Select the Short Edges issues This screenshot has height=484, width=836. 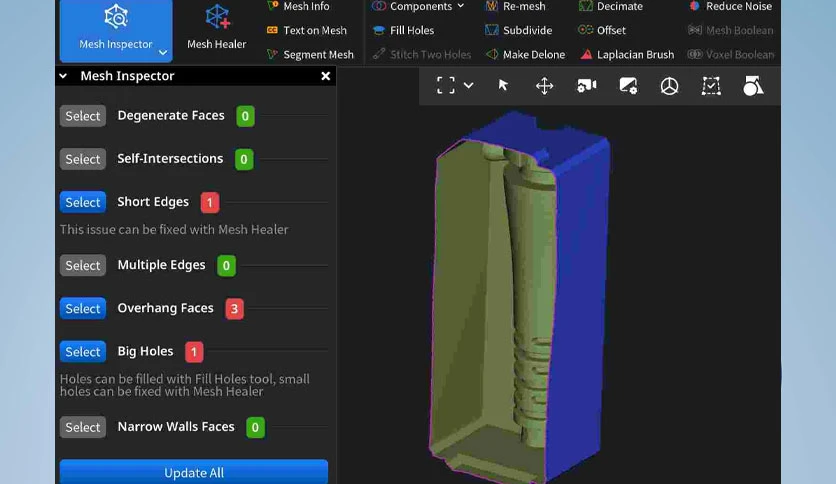click(x=83, y=203)
